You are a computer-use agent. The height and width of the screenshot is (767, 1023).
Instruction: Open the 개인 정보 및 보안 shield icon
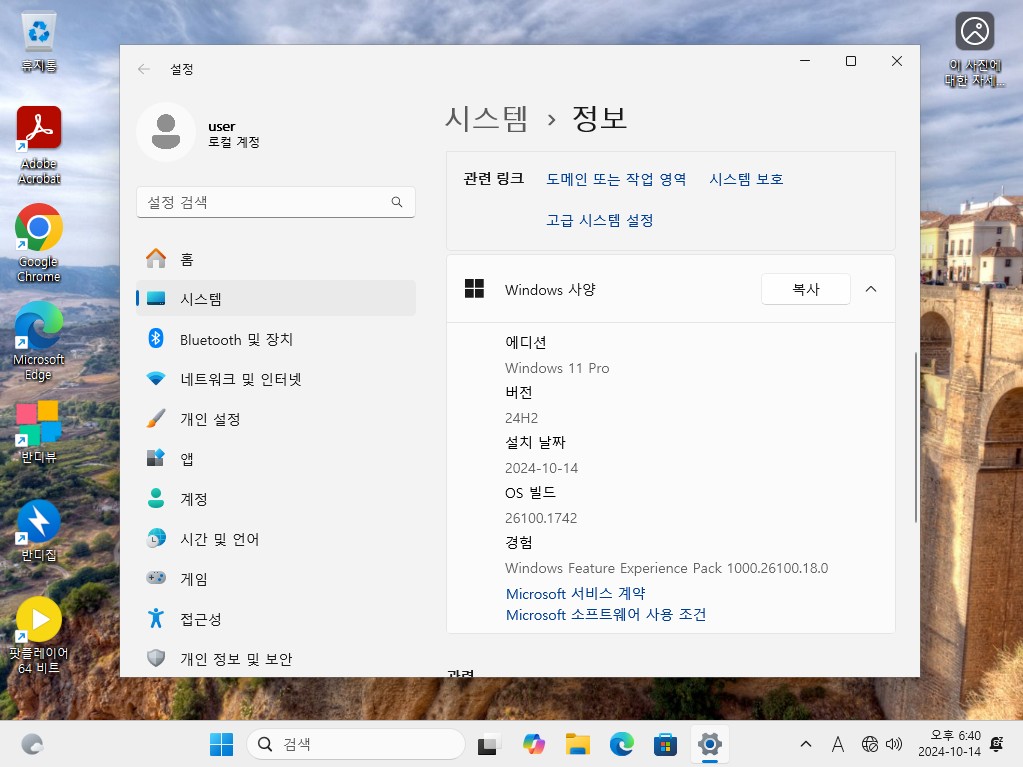coord(156,659)
